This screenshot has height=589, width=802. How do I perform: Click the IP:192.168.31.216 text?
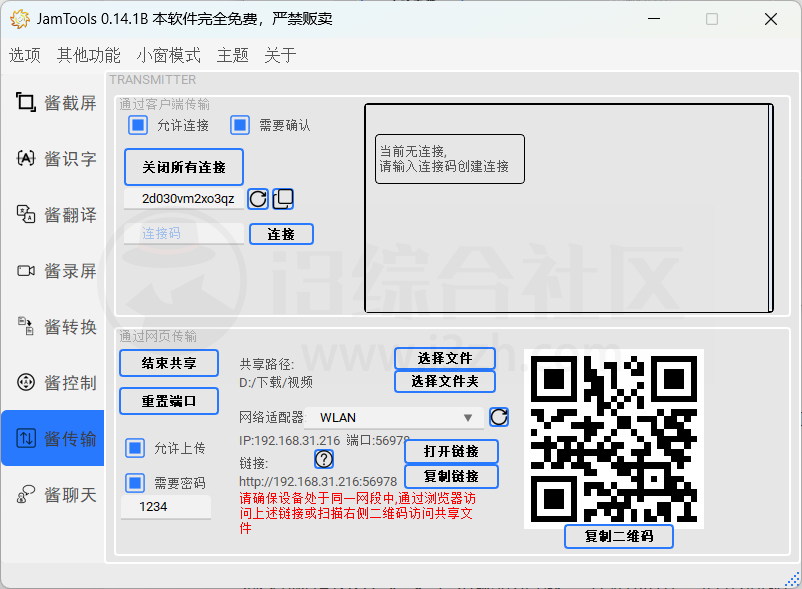289,441
